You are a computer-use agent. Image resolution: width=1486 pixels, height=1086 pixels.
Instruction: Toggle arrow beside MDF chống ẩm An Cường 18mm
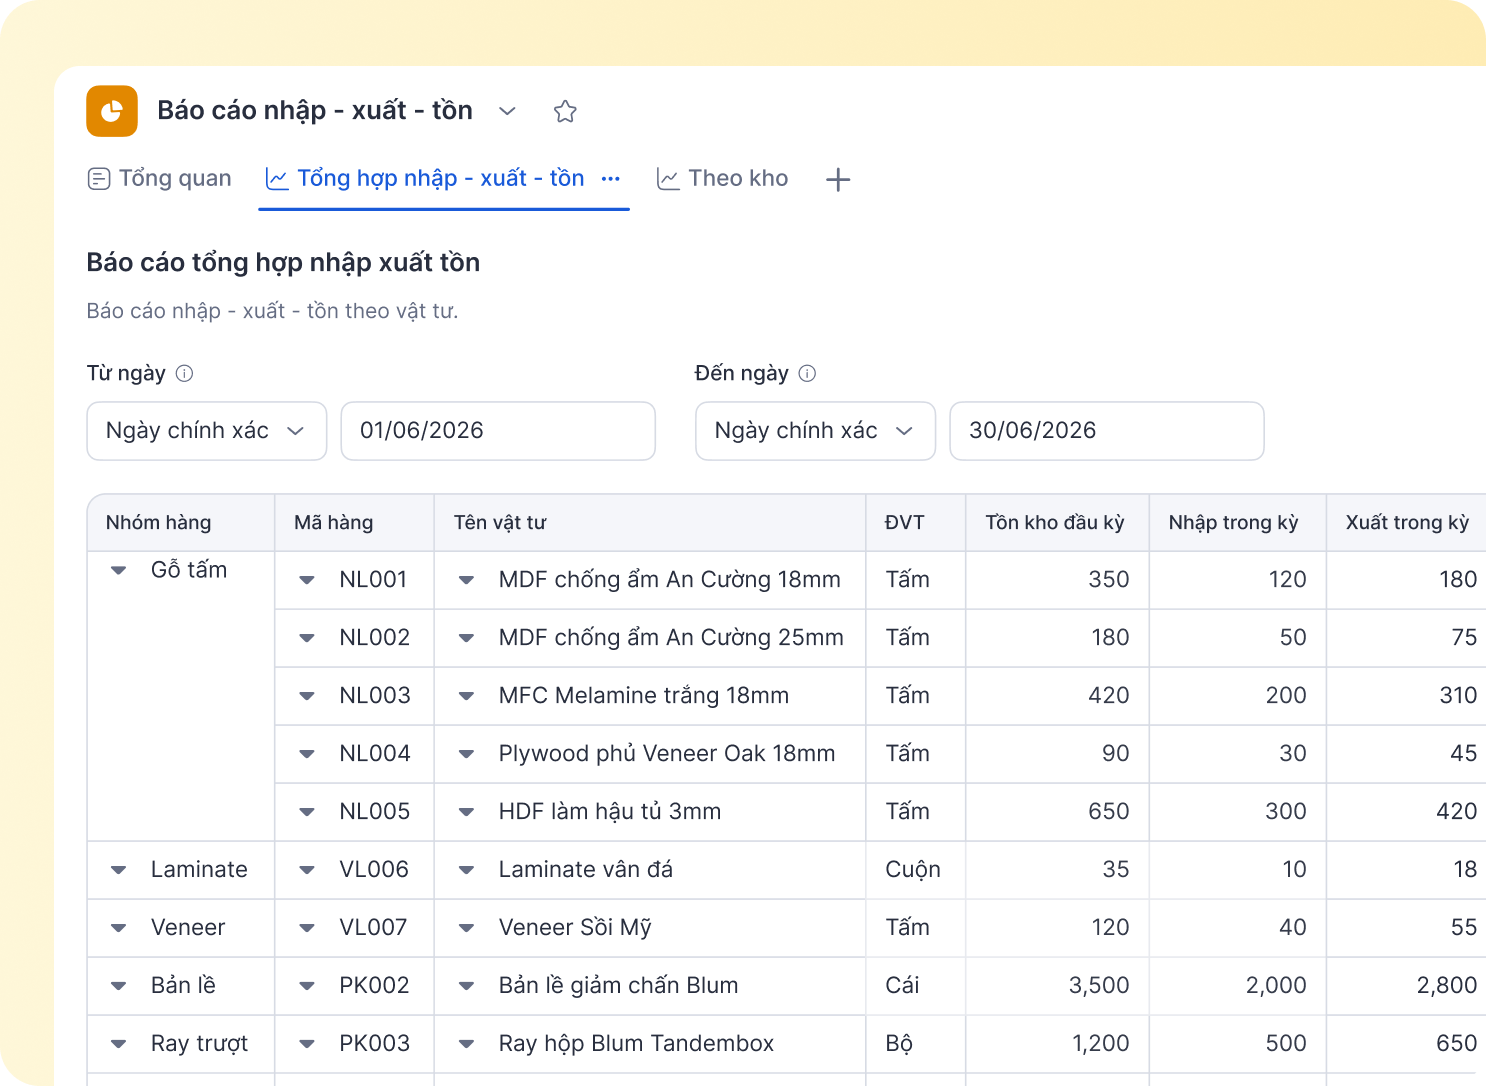pos(466,580)
